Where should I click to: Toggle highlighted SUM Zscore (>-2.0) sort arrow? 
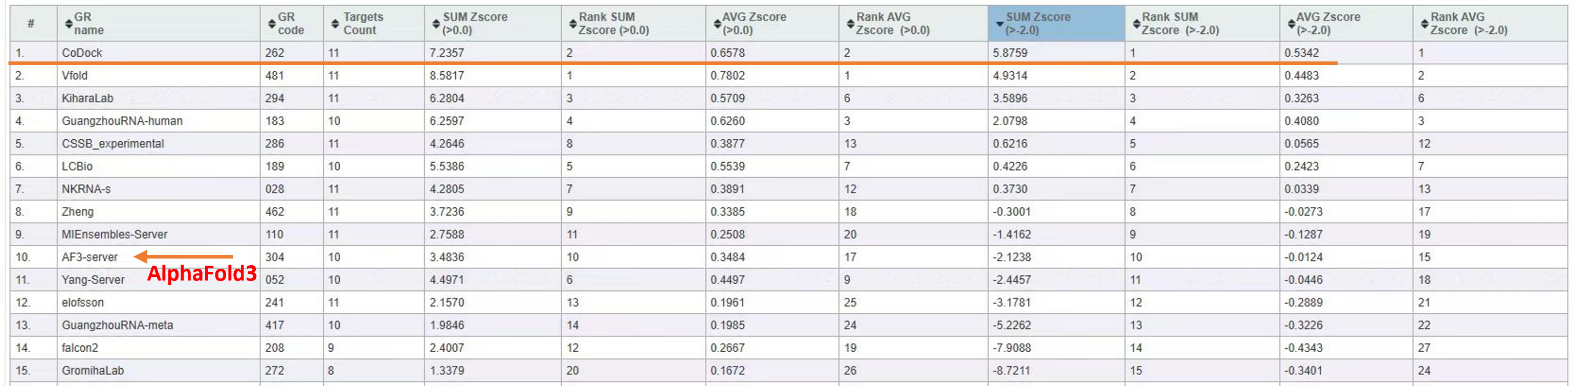998,24
